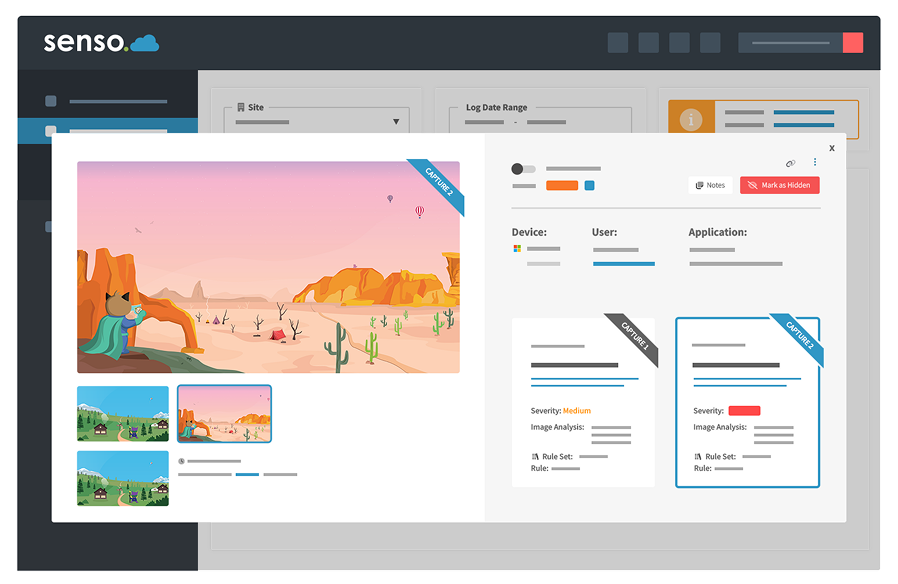Click the first sidebar item checkbox

pos(51,101)
